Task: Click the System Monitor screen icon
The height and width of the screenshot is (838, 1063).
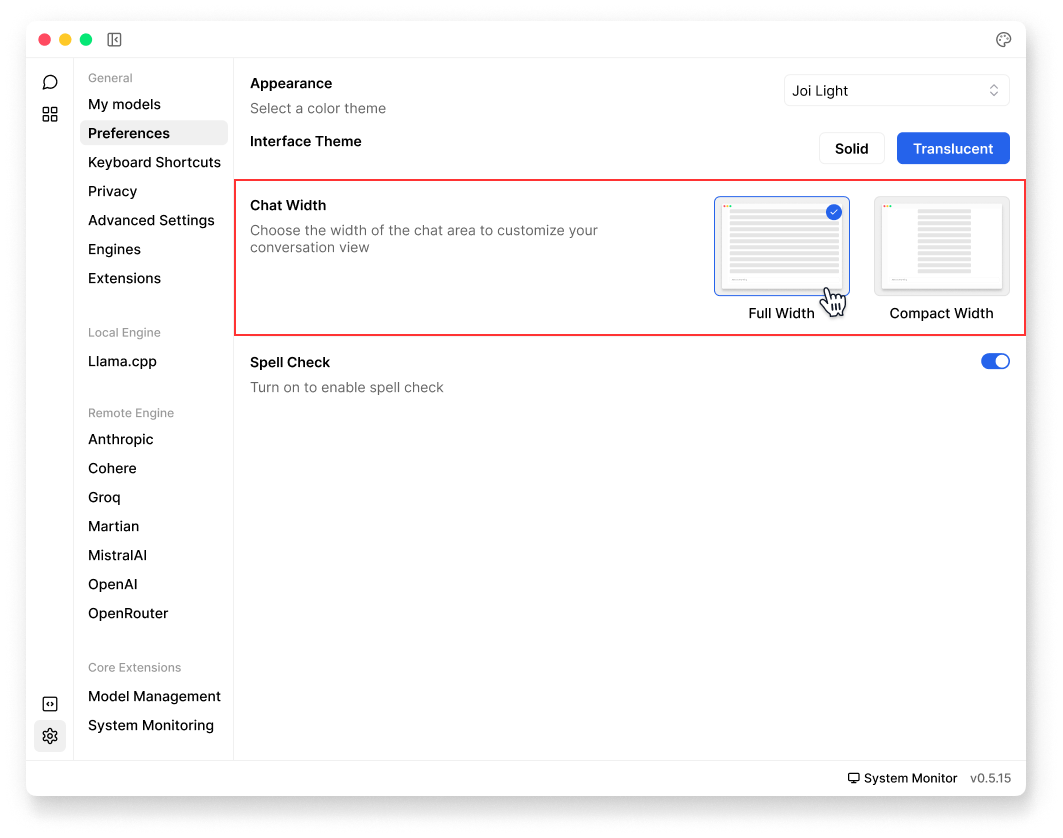Action: point(853,778)
